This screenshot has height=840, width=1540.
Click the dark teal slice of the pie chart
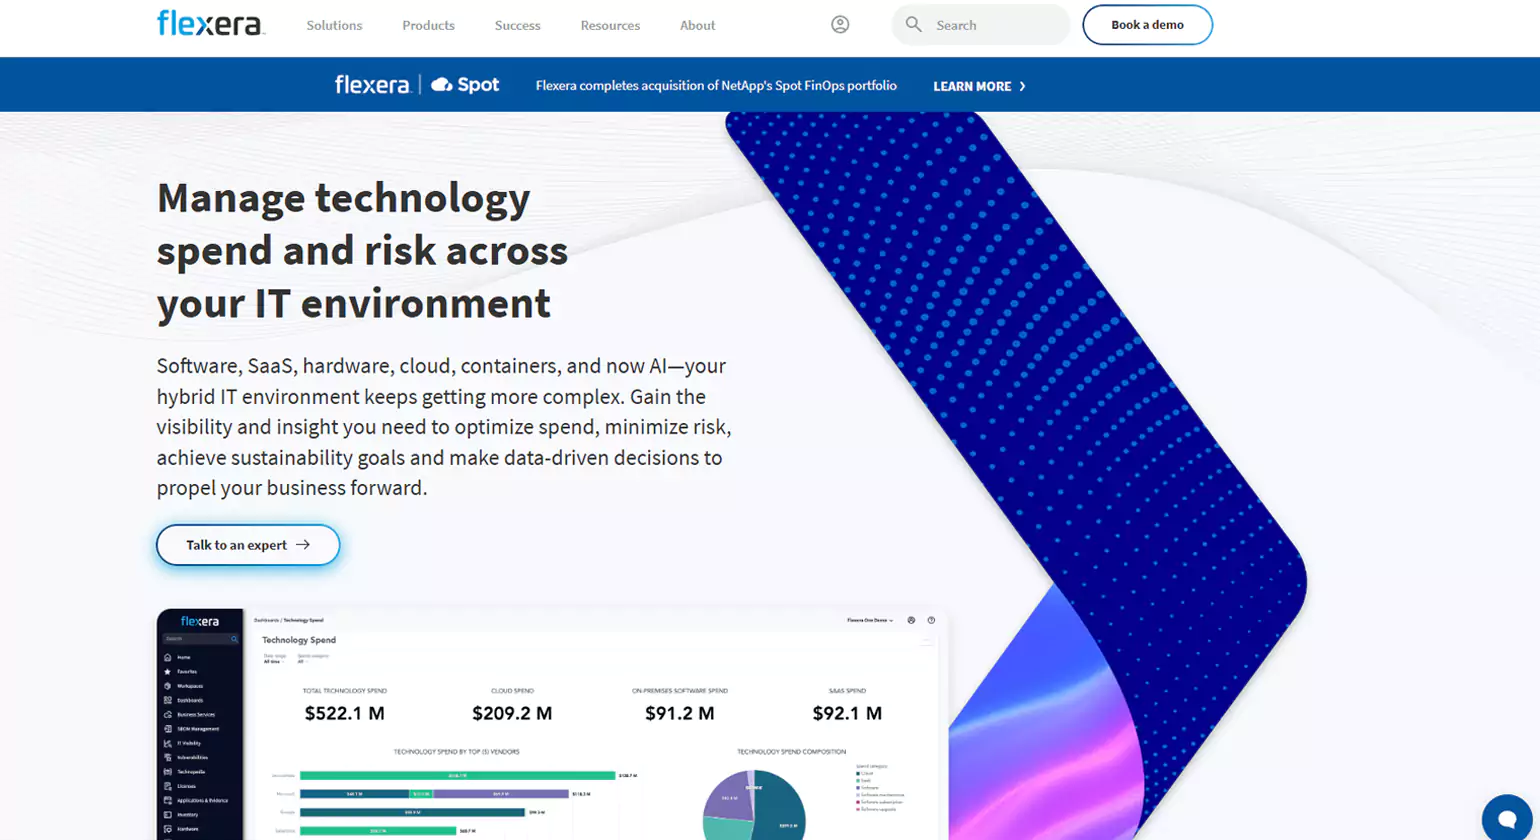[x=780, y=810]
